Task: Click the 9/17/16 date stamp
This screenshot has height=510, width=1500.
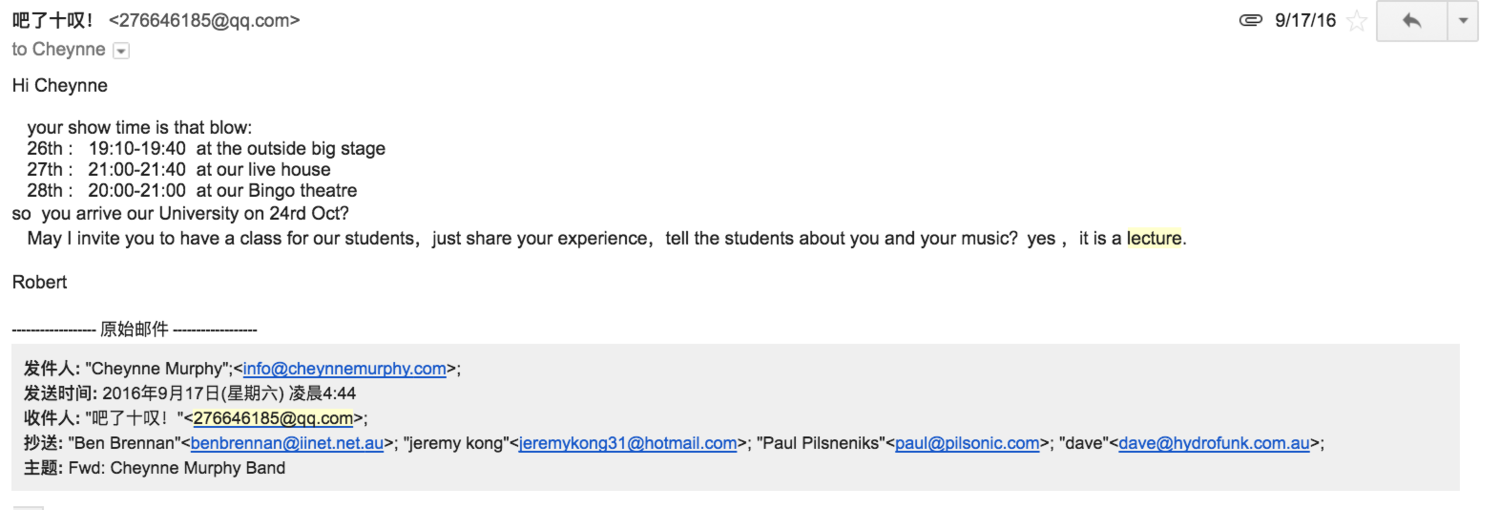Action: coord(1305,20)
